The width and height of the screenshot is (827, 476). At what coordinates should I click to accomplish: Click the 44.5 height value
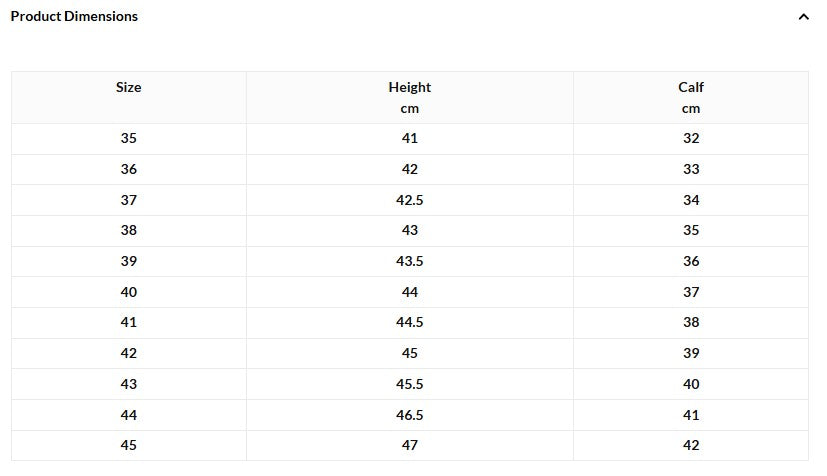[x=410, y=323]
